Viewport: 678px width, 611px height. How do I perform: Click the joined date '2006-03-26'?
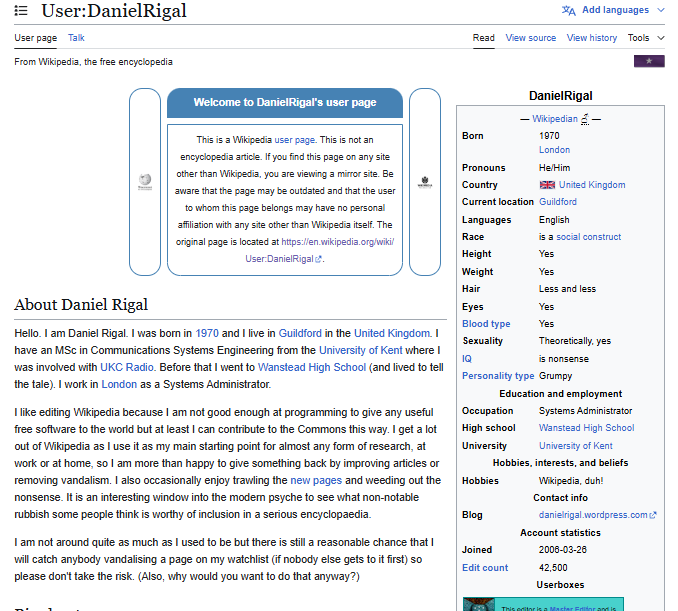tap(563, 550)
